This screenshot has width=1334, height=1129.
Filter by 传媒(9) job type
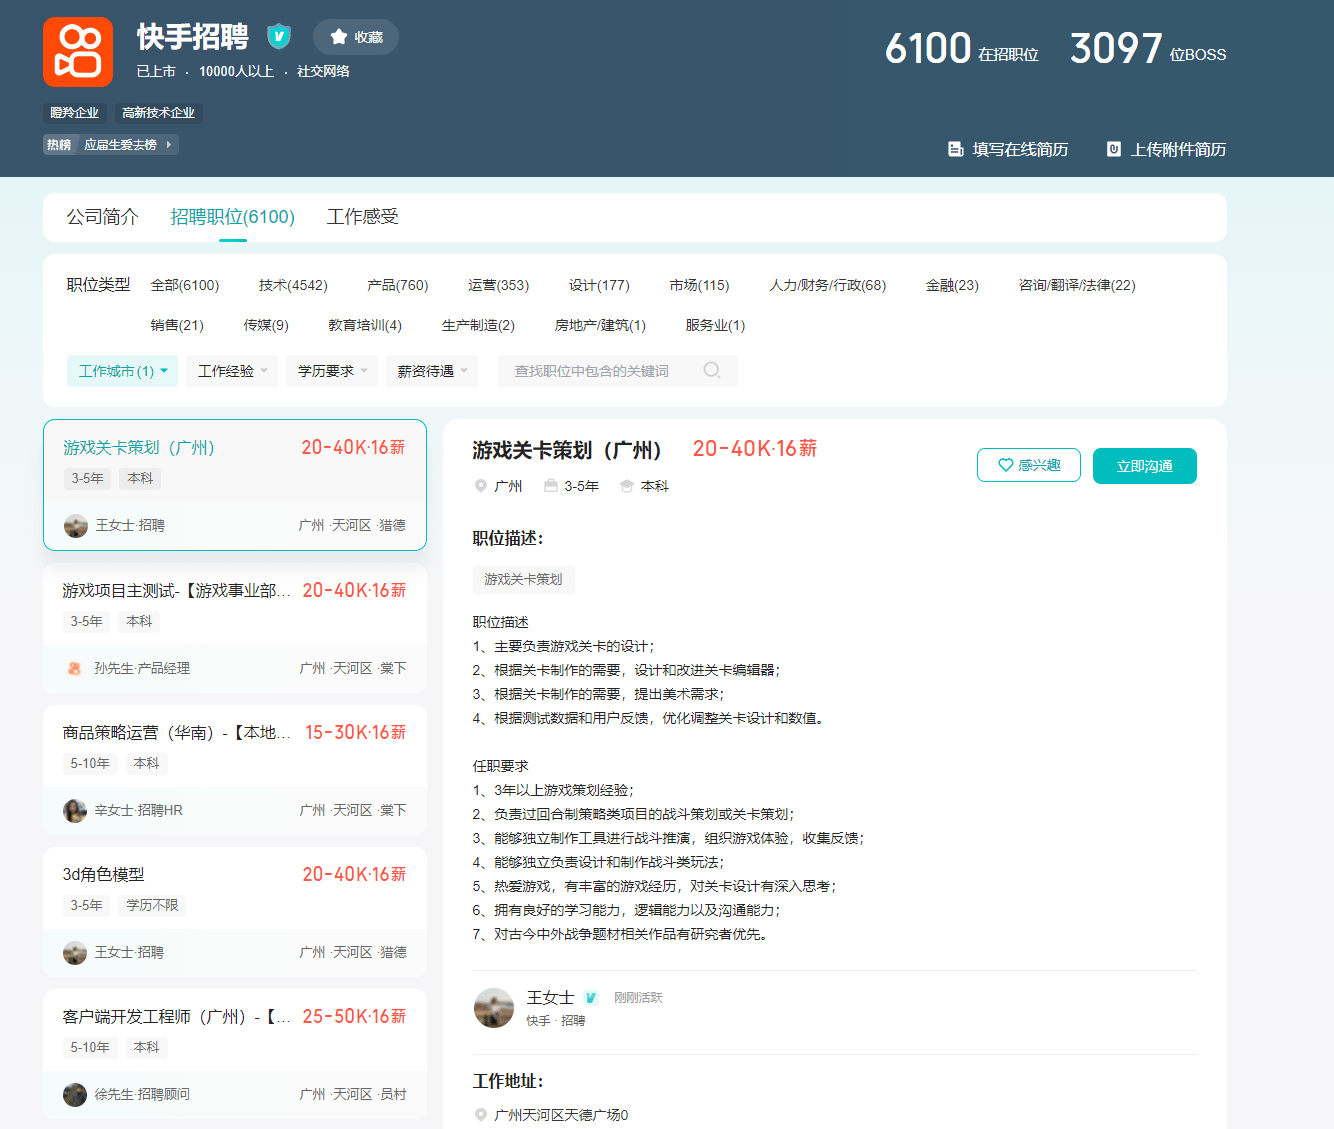(266, 325)
